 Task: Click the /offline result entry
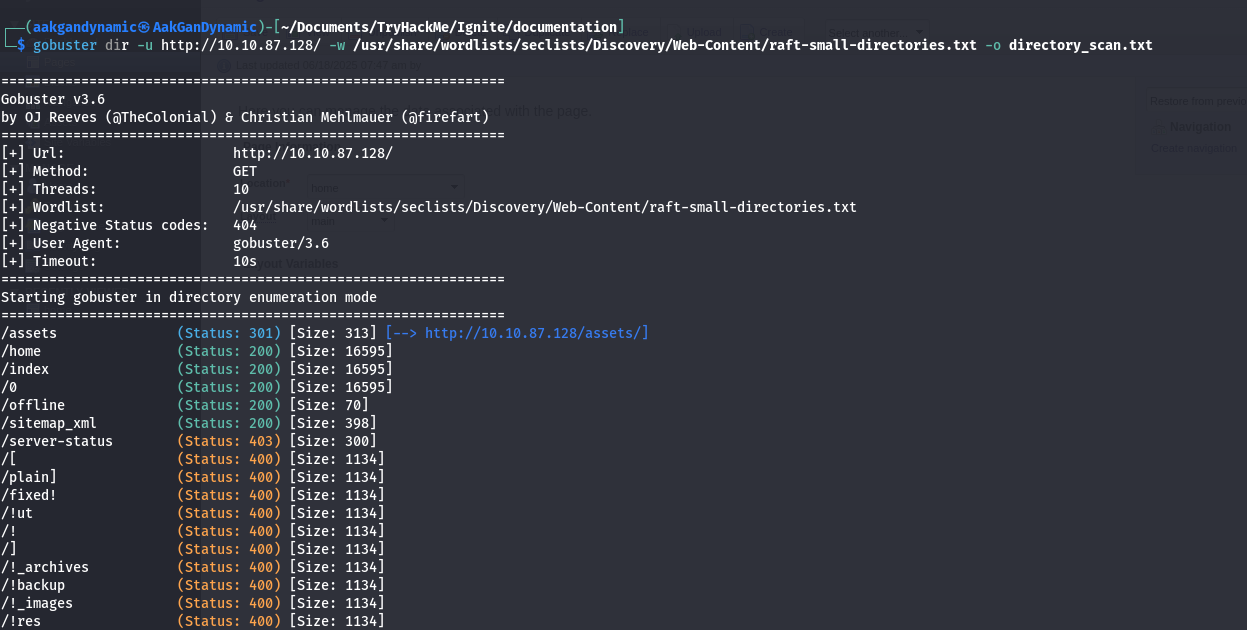point(33,405)
